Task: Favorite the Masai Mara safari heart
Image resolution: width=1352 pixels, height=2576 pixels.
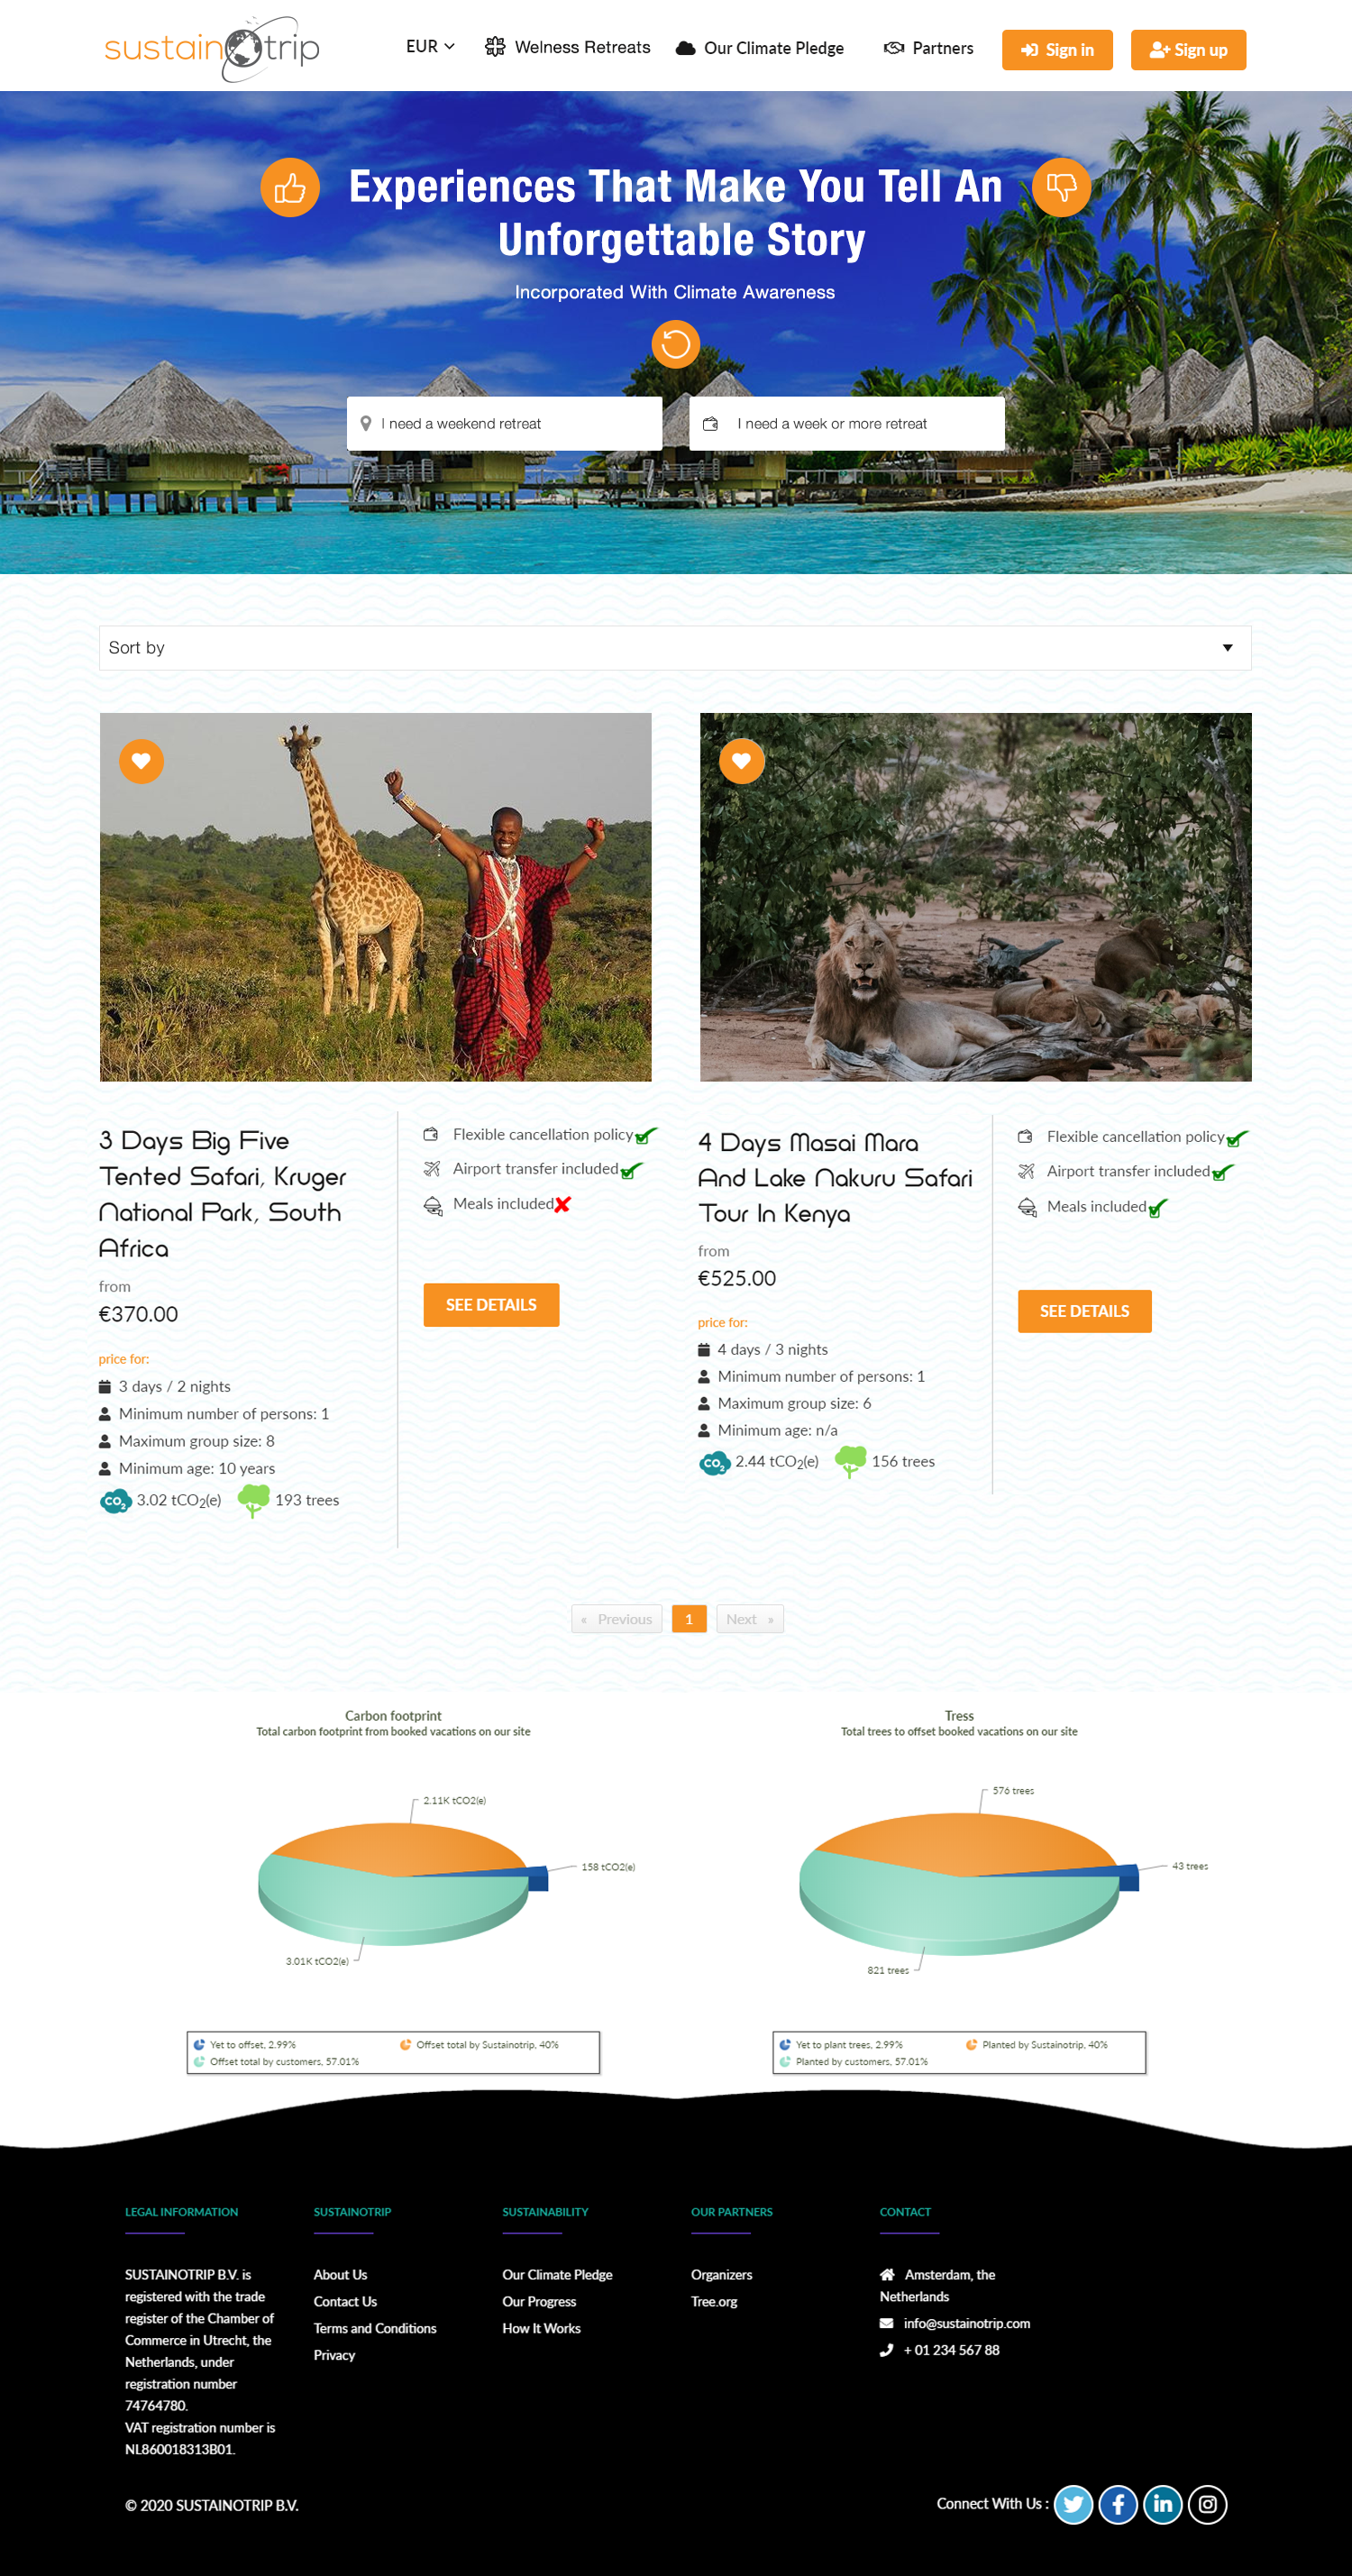Action: click(741, 761)
